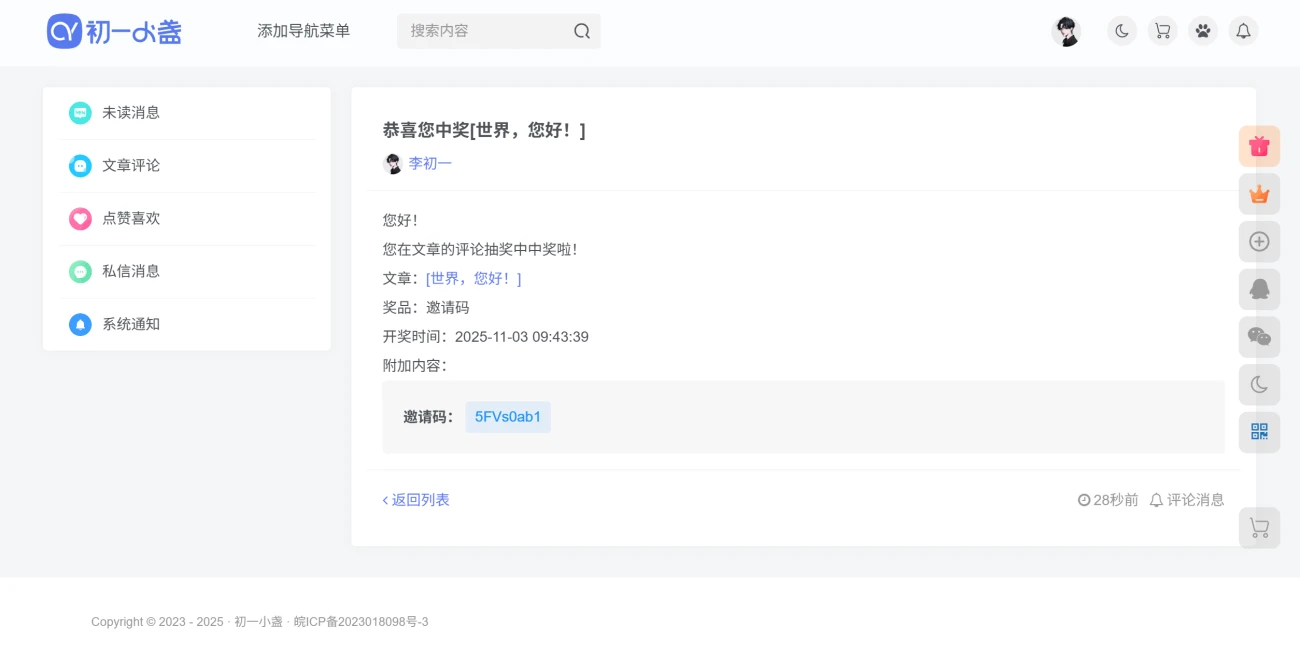Switch to 未读消息 category
Image resolution: width=1300 pixels, height=669 pixels.
(129, 112)
